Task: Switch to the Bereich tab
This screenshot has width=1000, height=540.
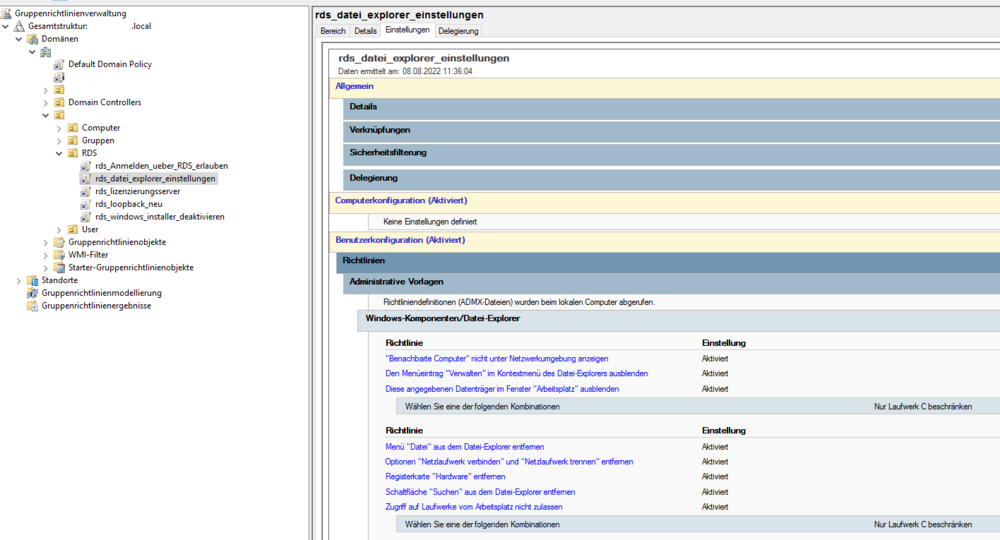Action: point(332,31)
